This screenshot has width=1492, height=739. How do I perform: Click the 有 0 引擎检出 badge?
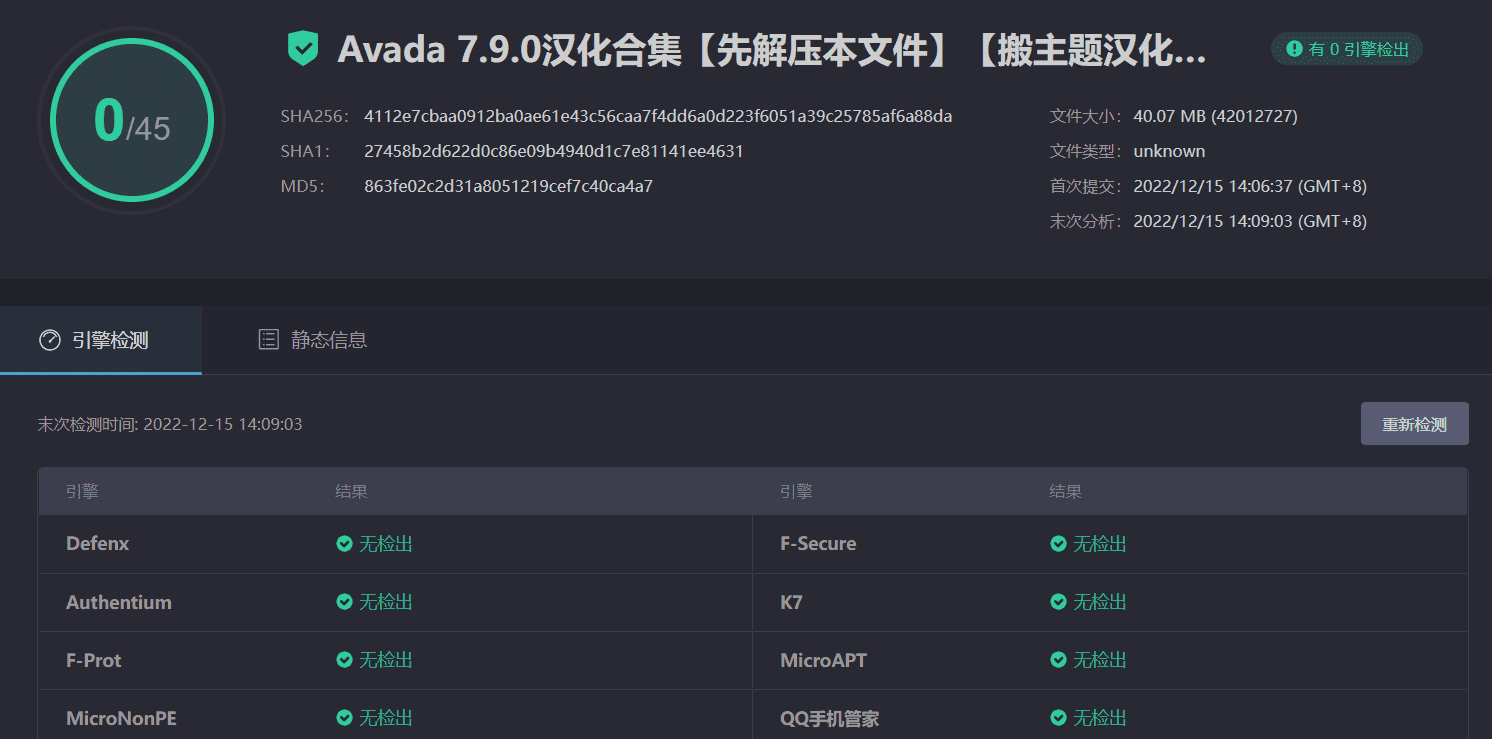[x=1346, y=48]
